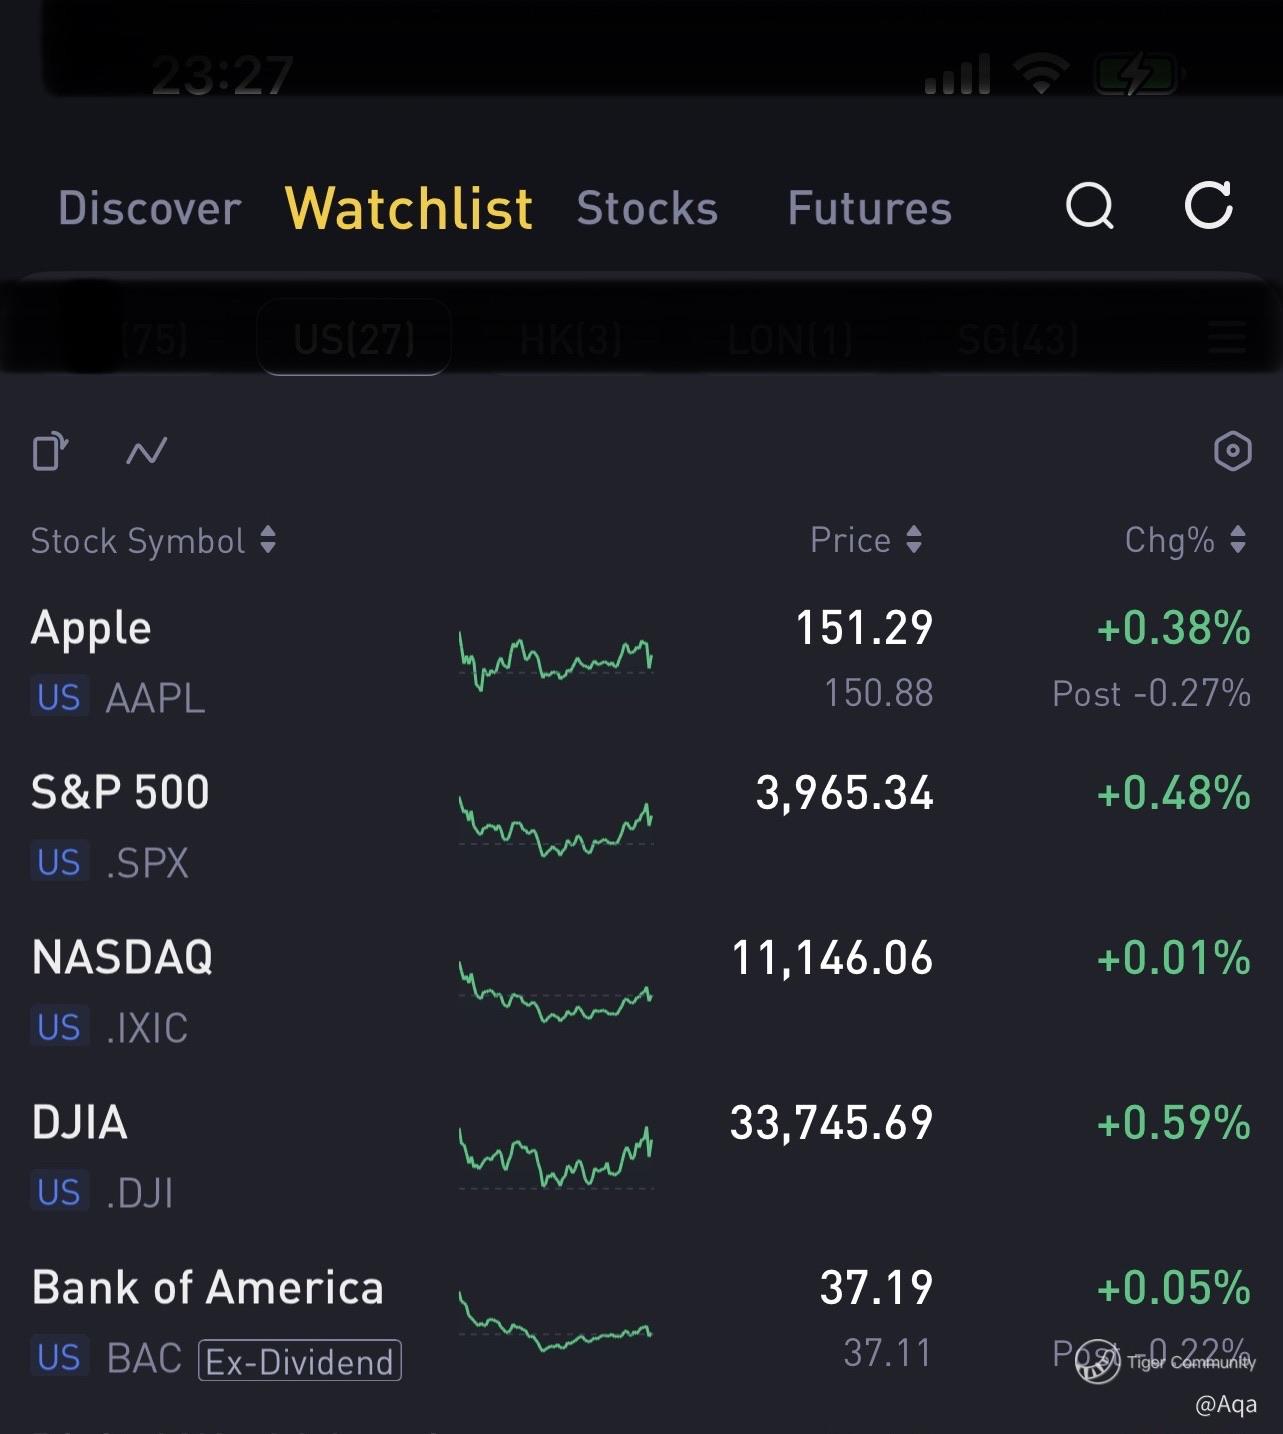Image resolution: width=1283 pixels, height=1434 pixels.
Task: Select the US(27) market filter
Action: 354,338
